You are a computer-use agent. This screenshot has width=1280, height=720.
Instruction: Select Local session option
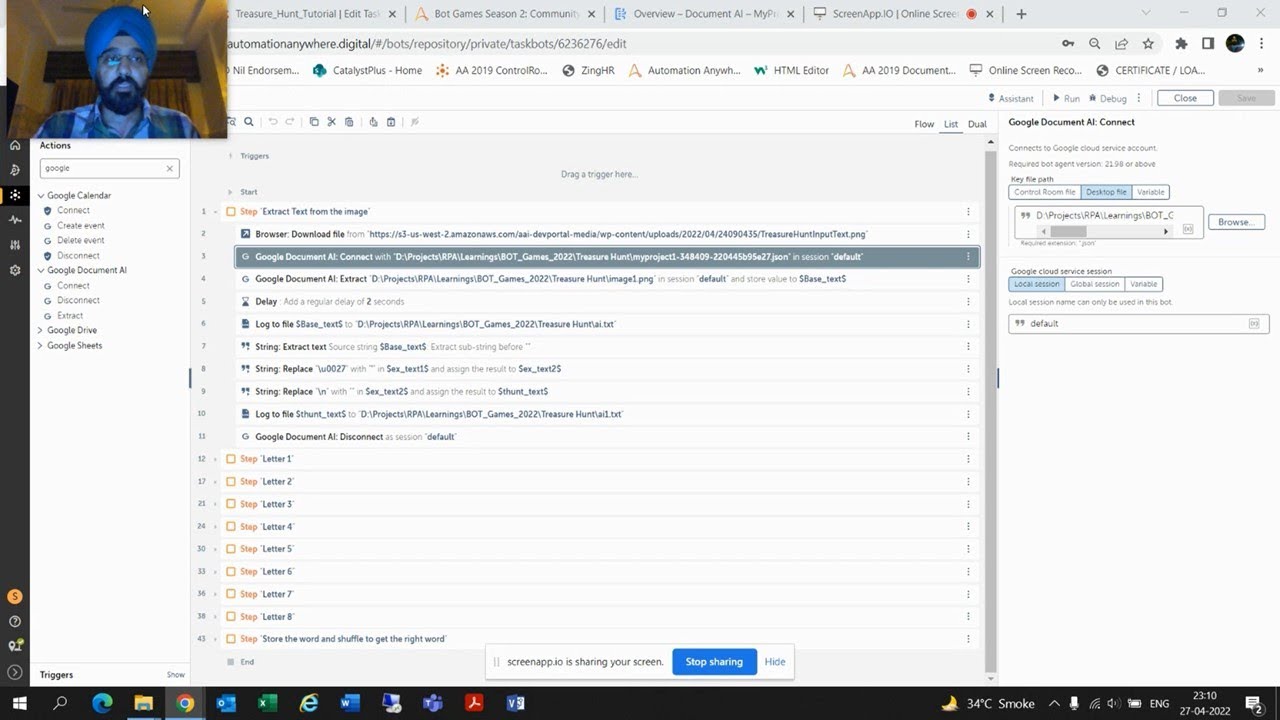1036,284
